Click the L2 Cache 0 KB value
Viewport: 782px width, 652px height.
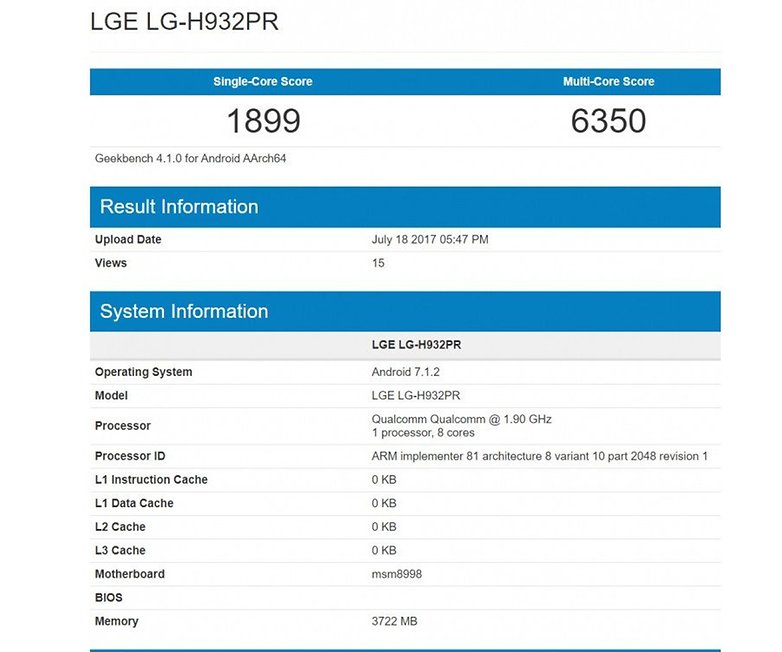point(384,527)
